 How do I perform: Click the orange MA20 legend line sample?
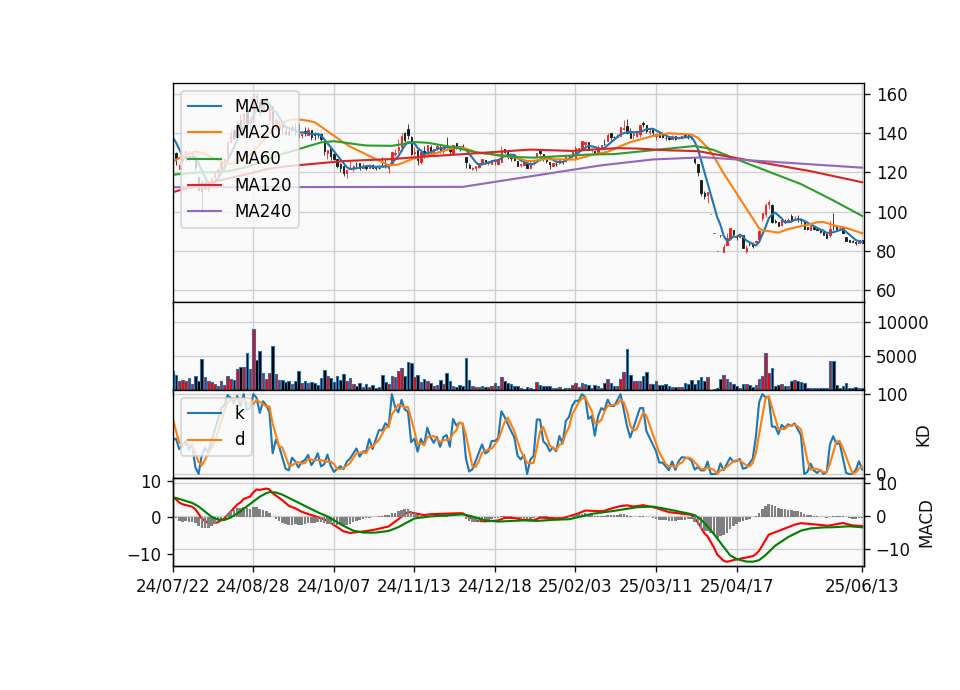point(204,132)
